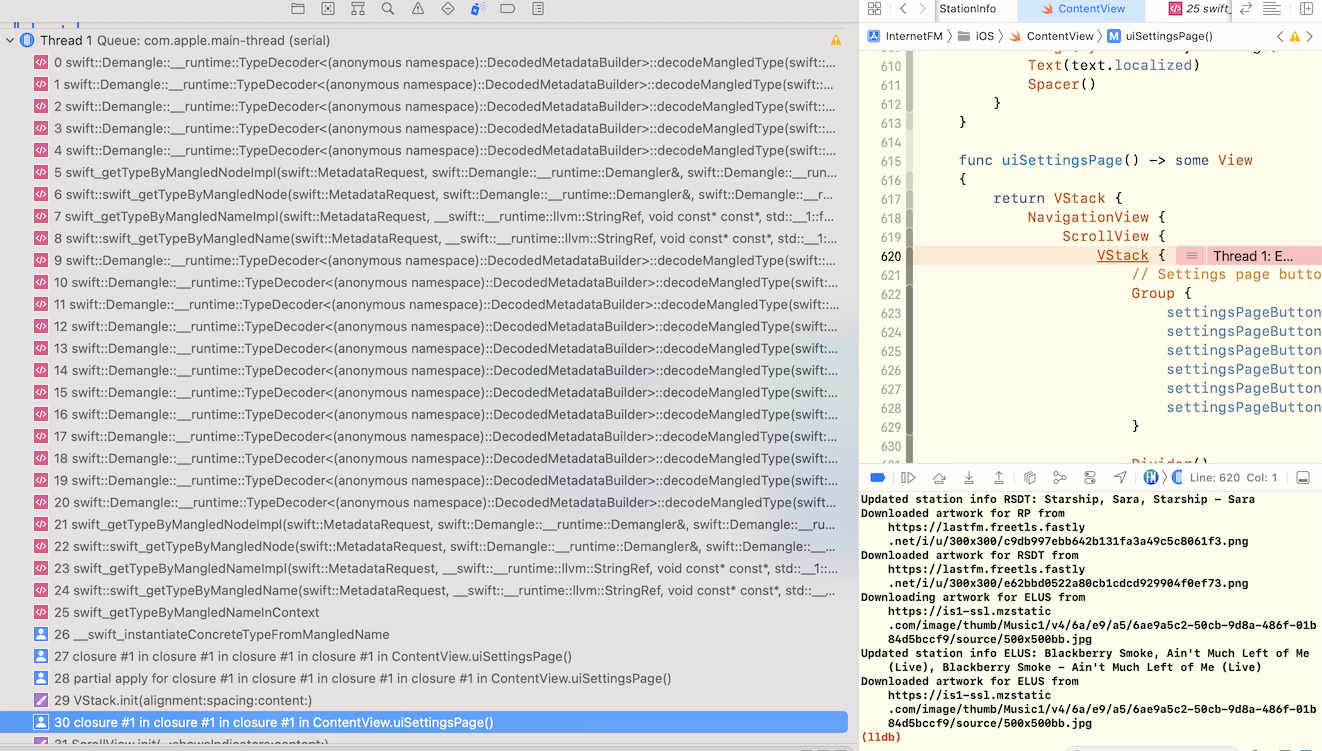Collapse Thread 1 disclosure triangle
The height and width of the screenshot is (751, 1322).
(10, 41)
